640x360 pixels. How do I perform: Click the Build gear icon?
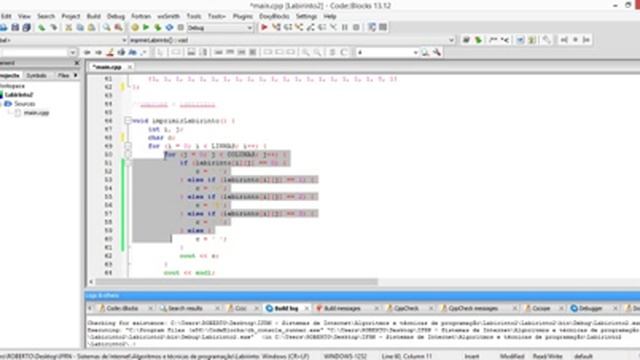[x=135, y=27]
